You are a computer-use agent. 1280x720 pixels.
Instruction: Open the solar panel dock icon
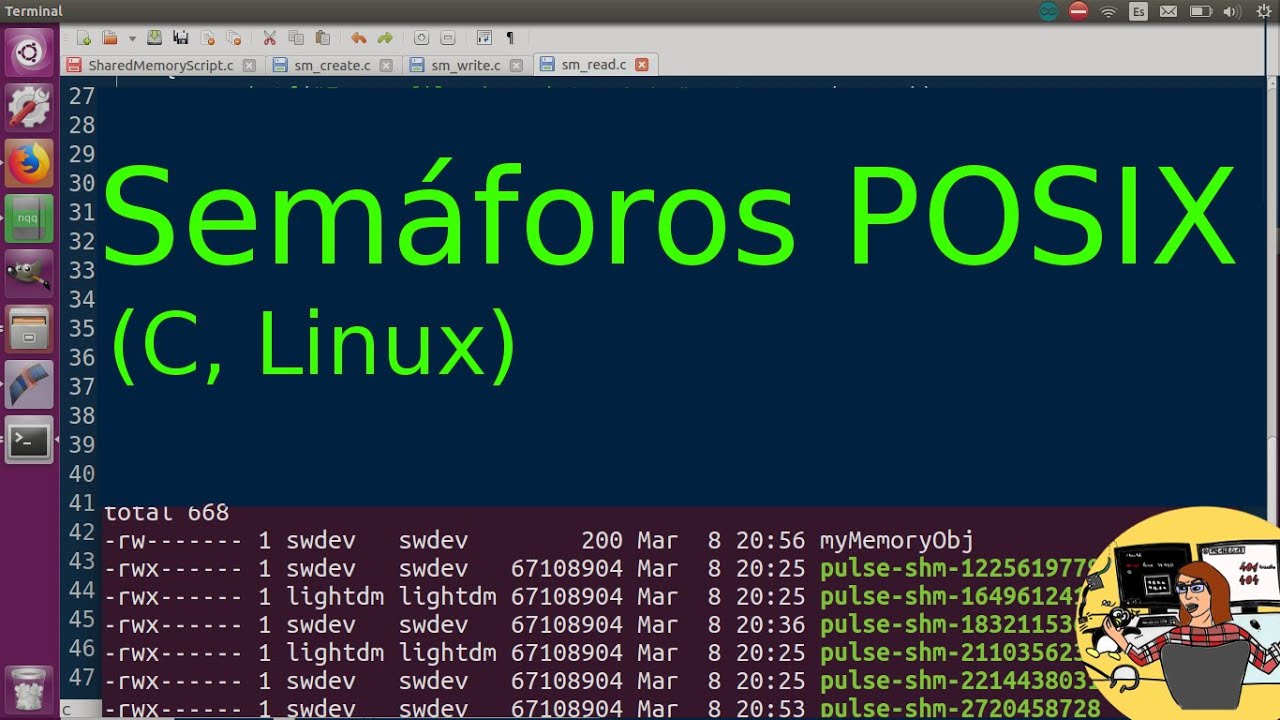tap(29, 384)
